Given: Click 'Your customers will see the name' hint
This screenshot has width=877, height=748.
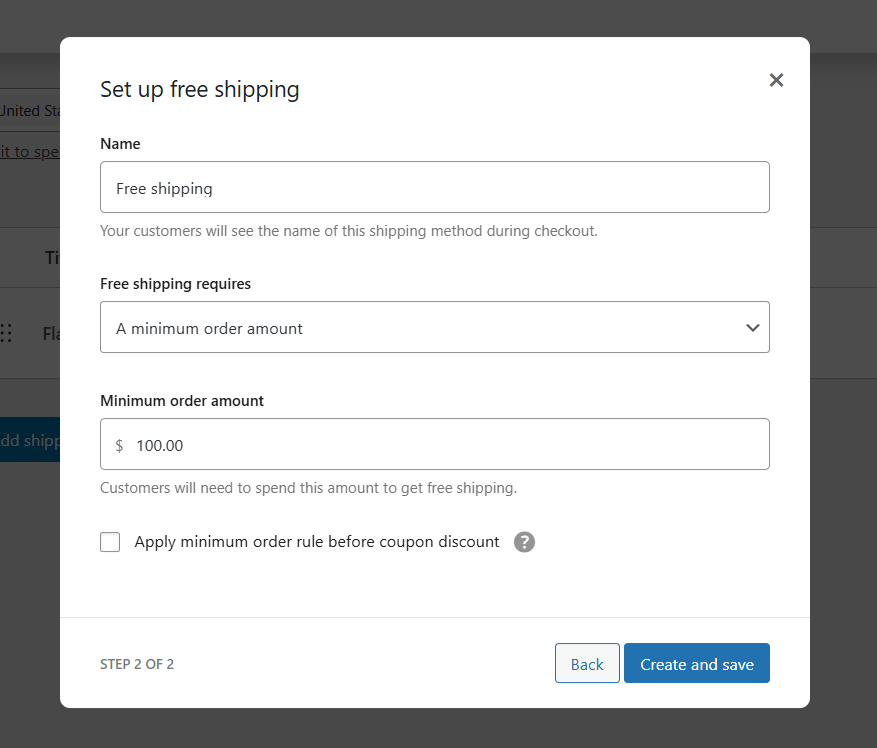Looking at the screenshot, I should click(x=348, y=231).
